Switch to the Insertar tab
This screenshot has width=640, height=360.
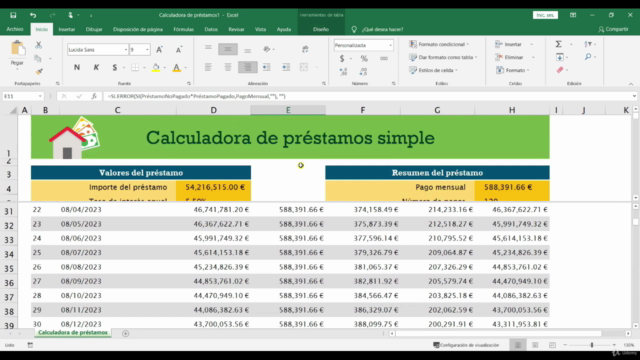tap(67, 29)
